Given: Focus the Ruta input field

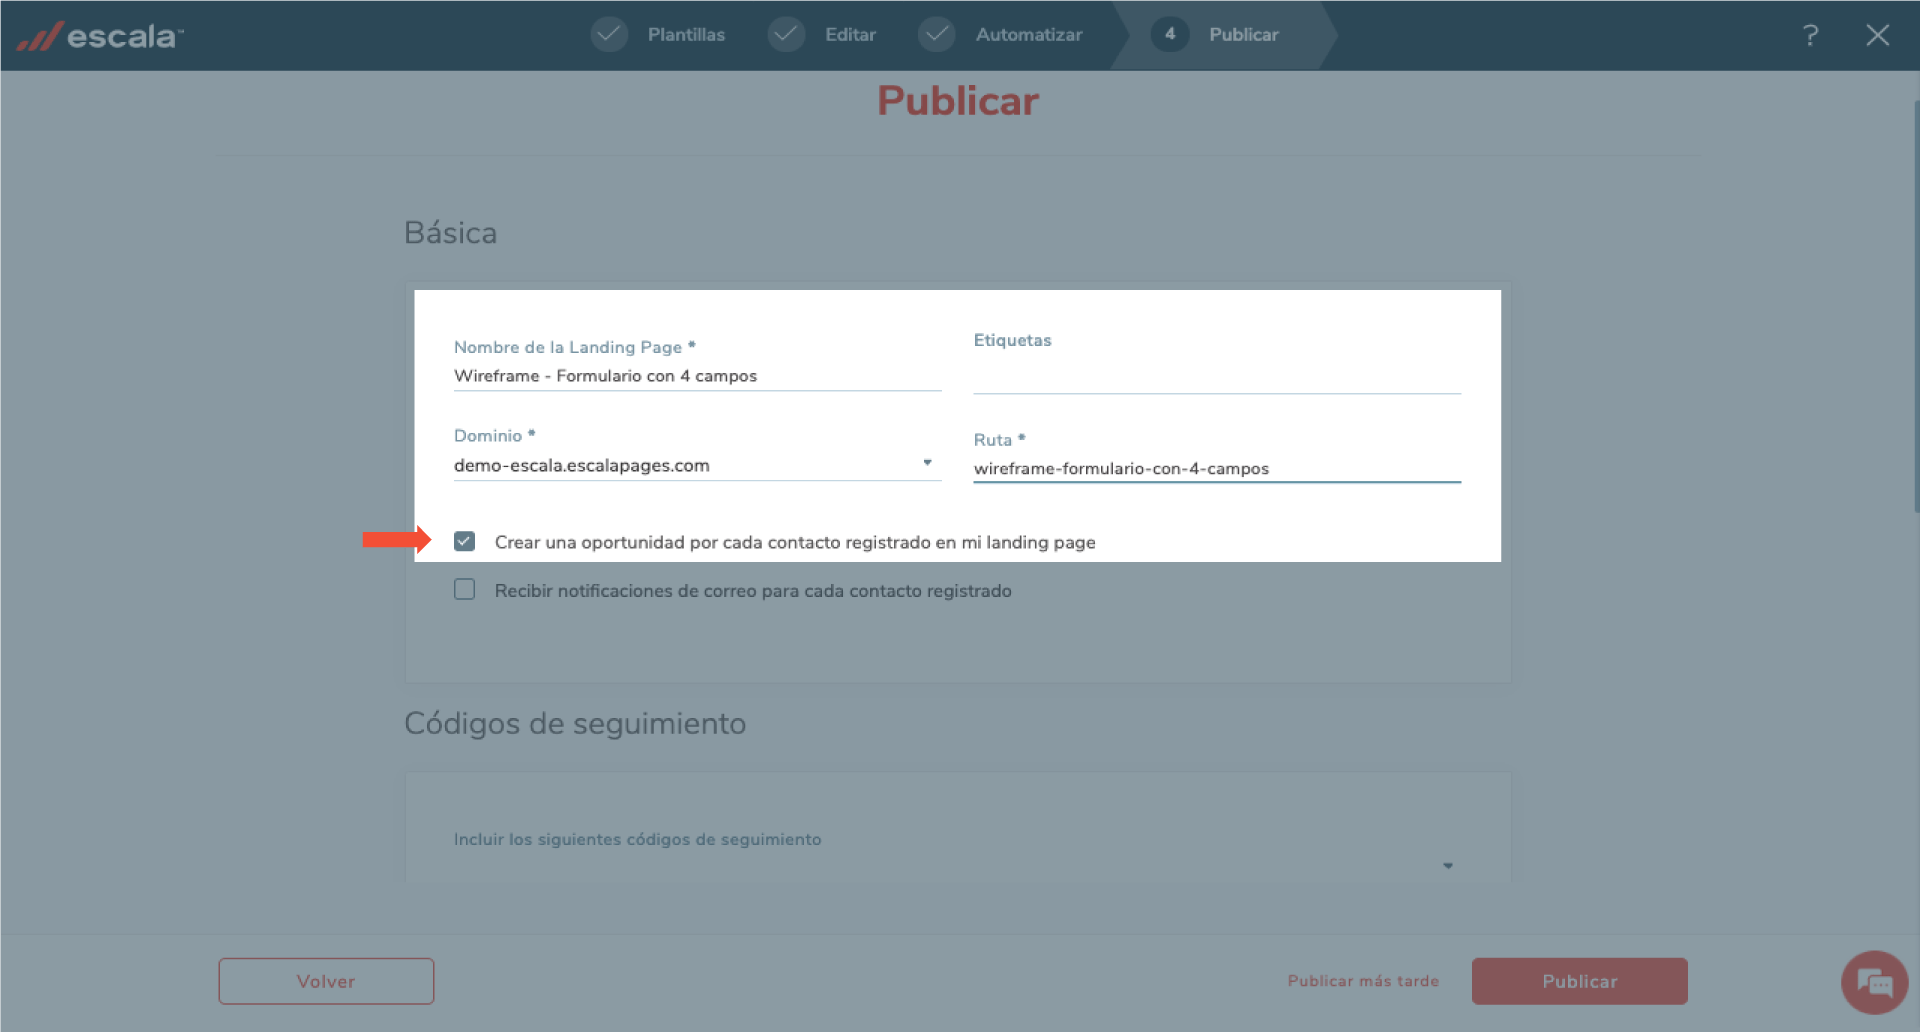Looking at the screenshot, I should pyautogui.click(x=1216, y=469).
